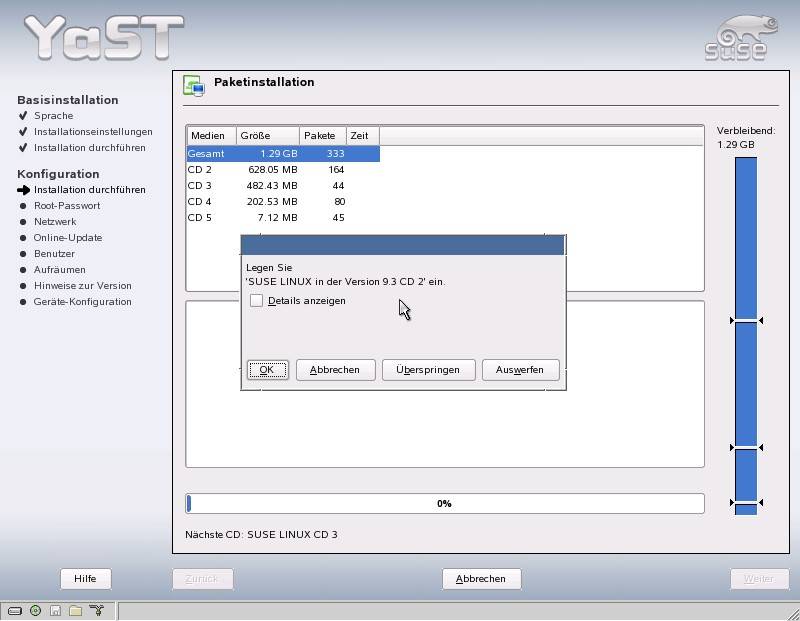This screenshot has height=621, width=800.
Task: Click the Online-Update step
Action: [68, 238]
